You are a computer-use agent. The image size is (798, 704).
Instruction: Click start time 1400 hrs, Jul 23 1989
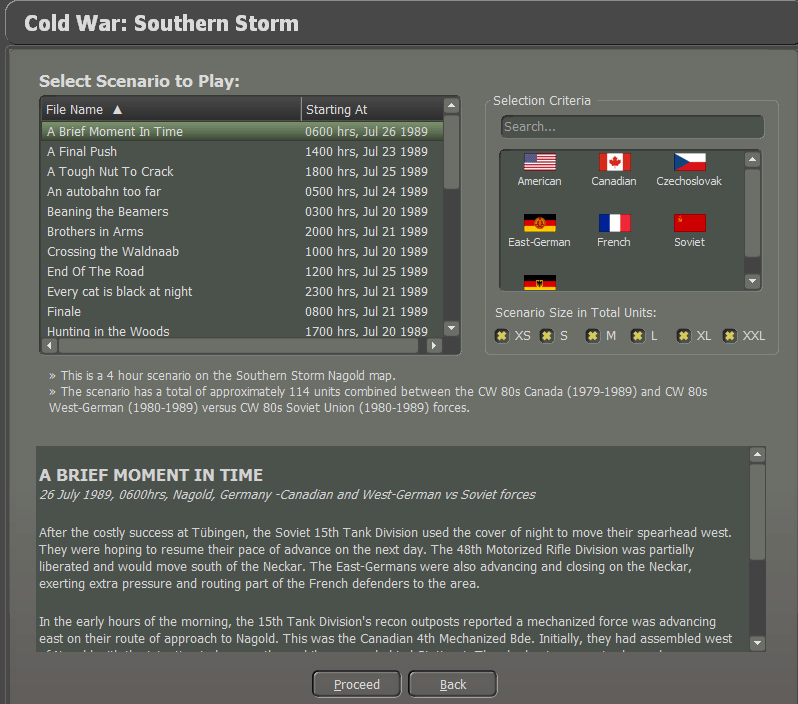pyautogui.click(x=366, y=152)
